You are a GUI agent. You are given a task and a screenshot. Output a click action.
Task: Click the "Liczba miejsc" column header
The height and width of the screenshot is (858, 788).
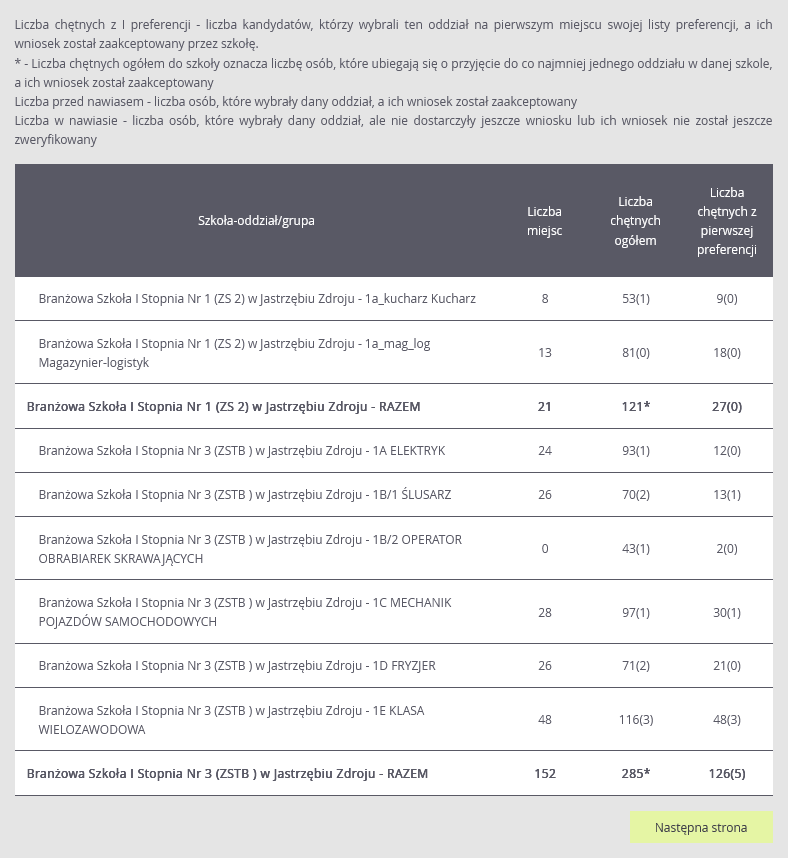point(544,221)
